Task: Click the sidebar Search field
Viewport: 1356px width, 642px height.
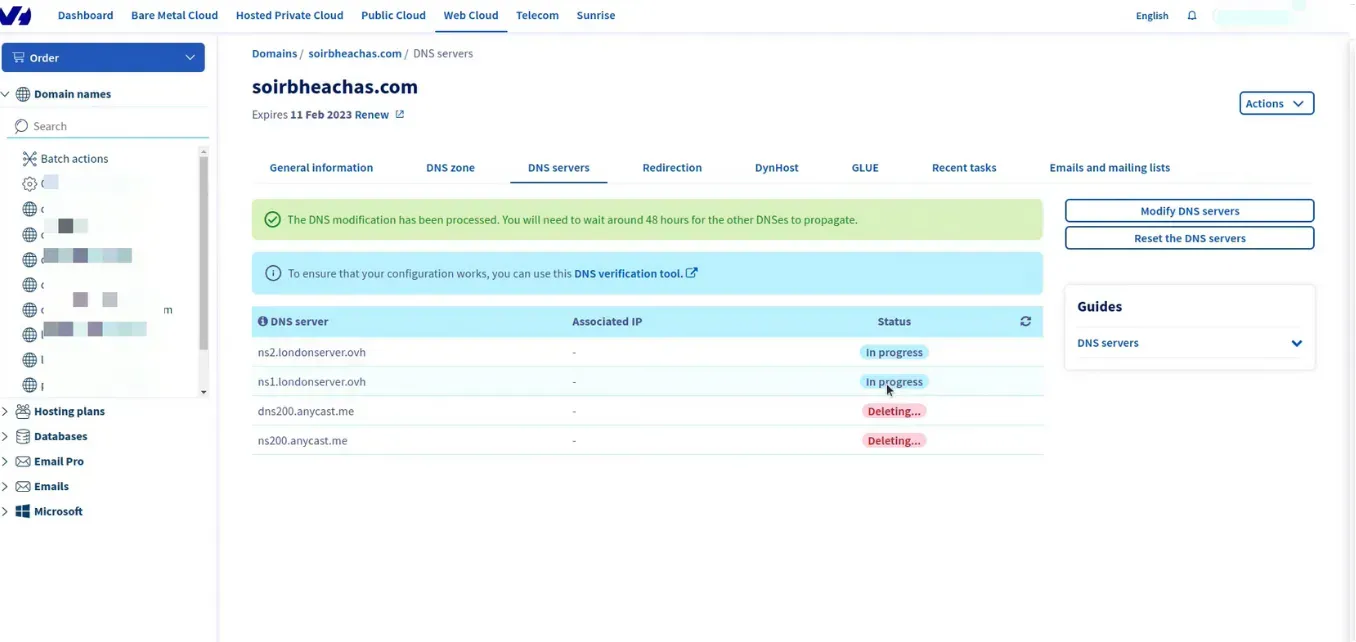Action: (108, 126)
